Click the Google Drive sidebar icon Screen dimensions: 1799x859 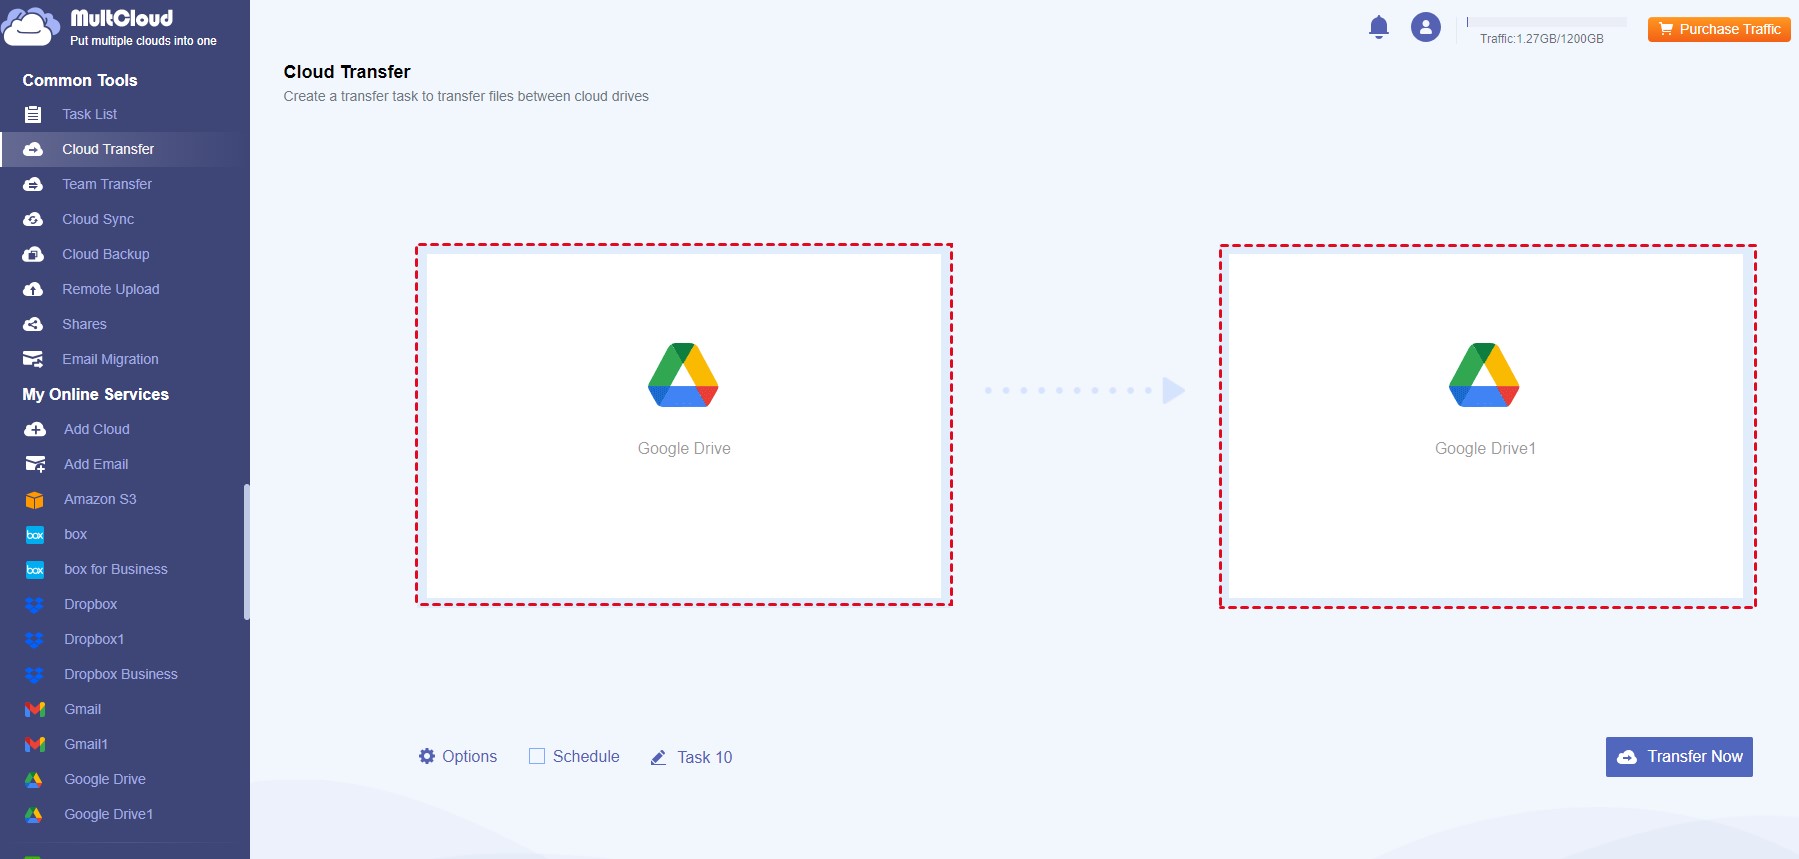tap(34, 779)
